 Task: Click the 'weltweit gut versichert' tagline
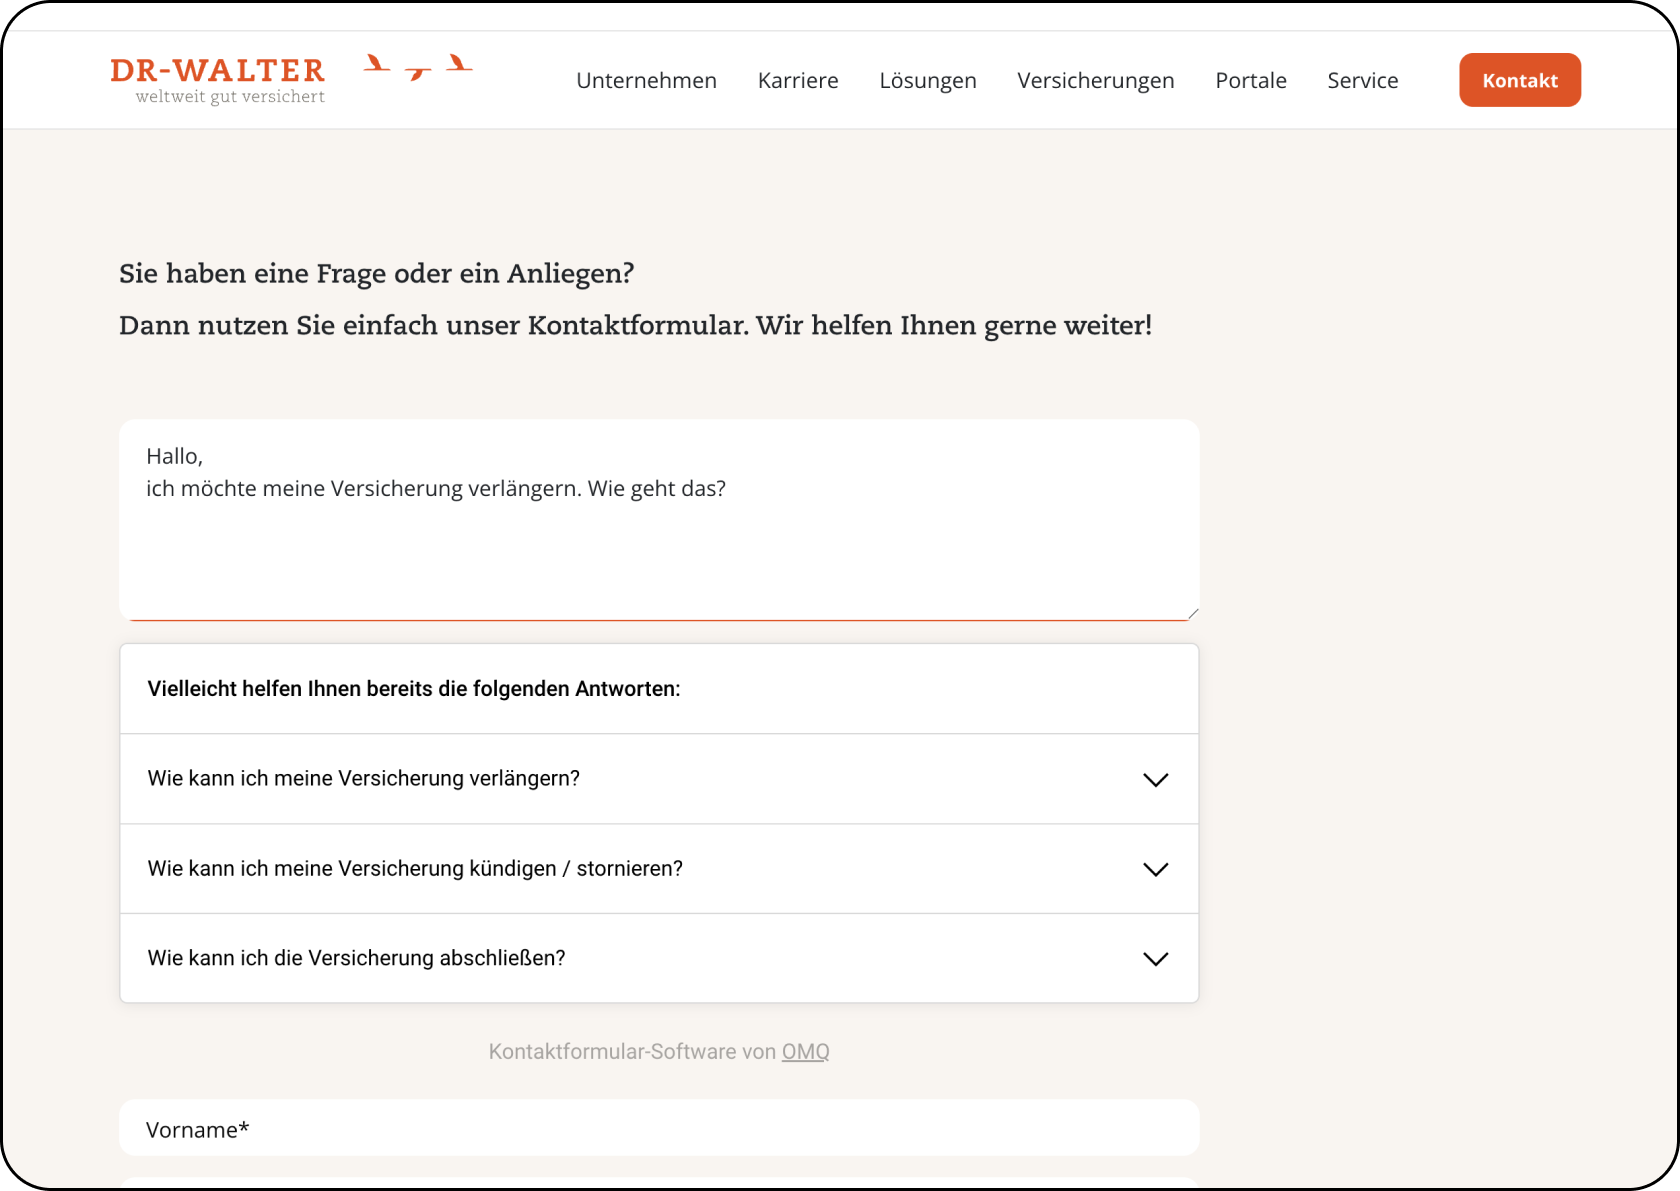pyautogui.click(x=230, y=97)
